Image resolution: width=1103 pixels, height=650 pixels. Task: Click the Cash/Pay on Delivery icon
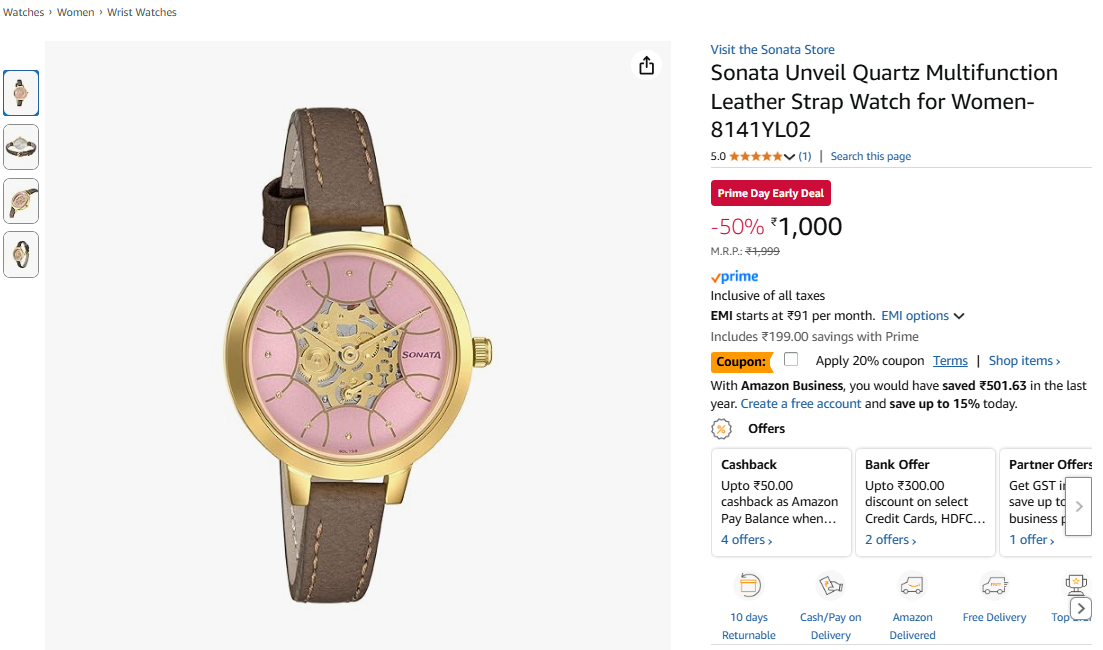click(x=830, y=585)
